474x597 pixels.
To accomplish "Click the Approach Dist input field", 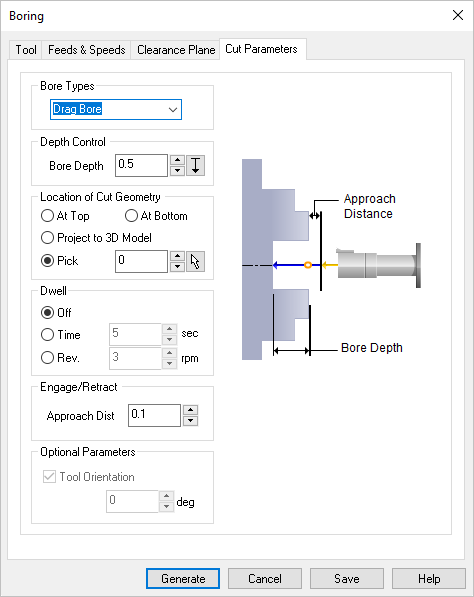I will click(154, 415).
